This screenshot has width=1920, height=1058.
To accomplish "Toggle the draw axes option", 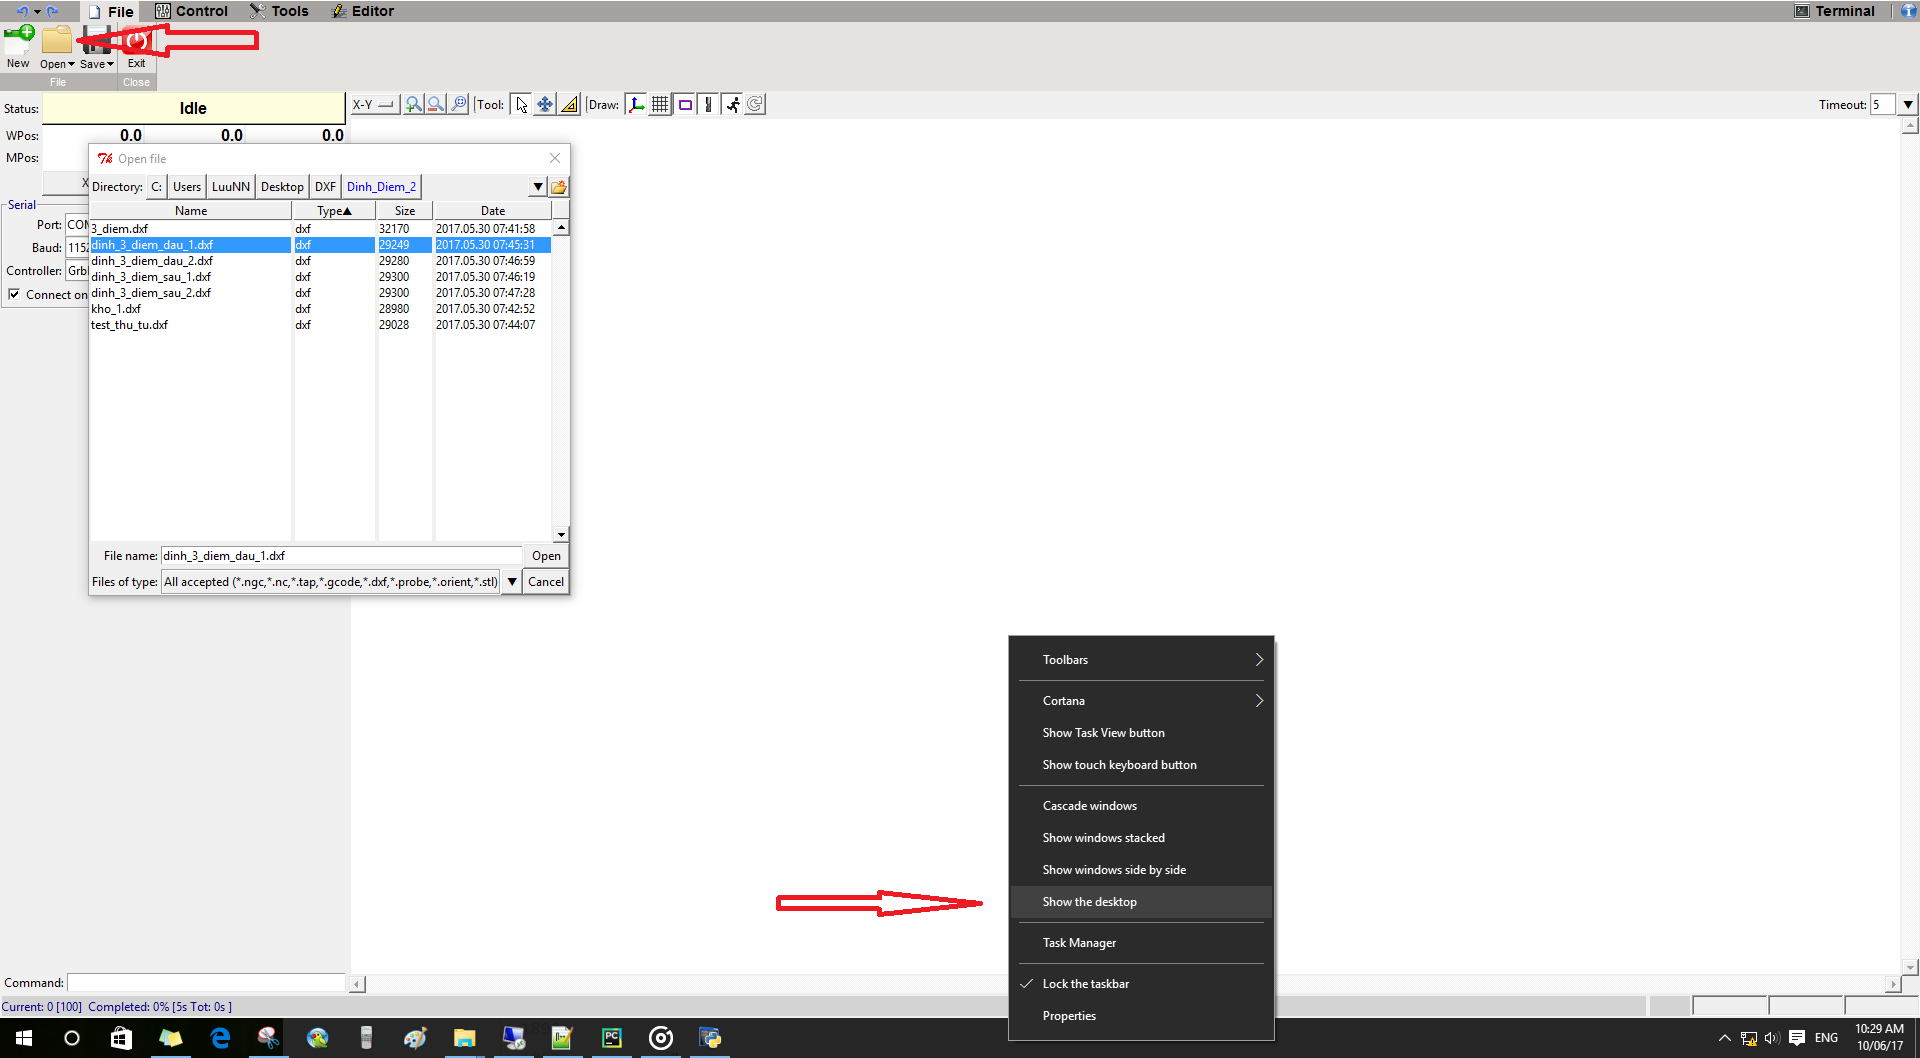I will pos(636,104).
